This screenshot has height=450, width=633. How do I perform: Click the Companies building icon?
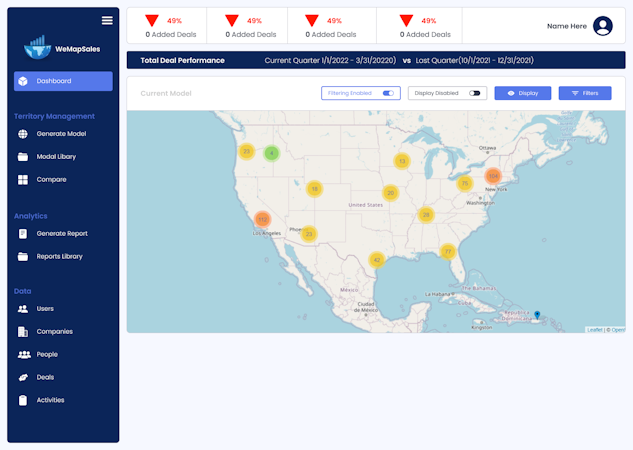pos(23,332)
